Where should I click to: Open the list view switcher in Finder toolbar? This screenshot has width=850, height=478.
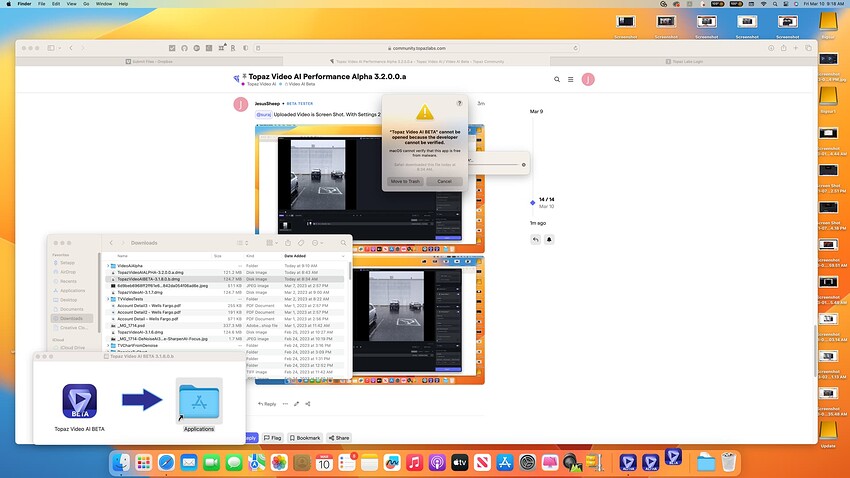[x=242, y=243]
